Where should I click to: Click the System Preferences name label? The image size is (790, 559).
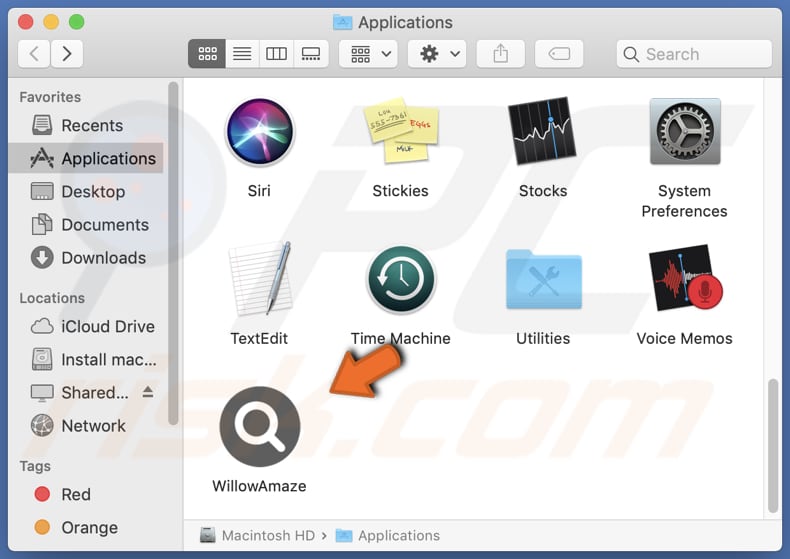684,201
